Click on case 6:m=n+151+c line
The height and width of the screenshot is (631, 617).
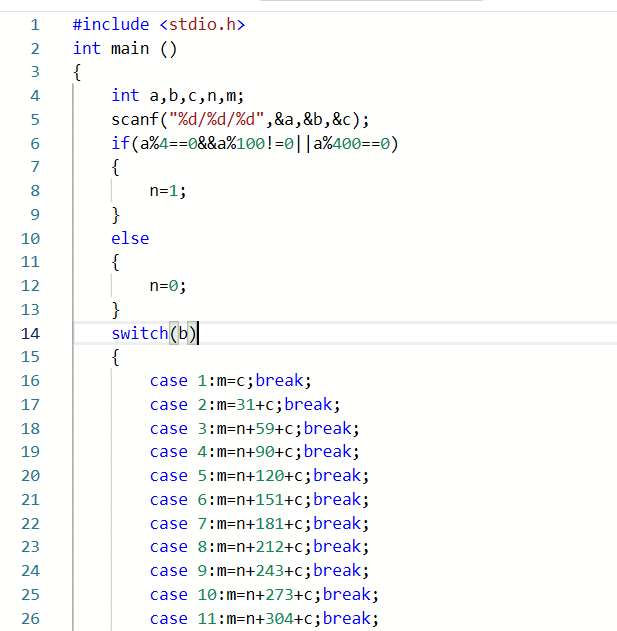point(259,499)
